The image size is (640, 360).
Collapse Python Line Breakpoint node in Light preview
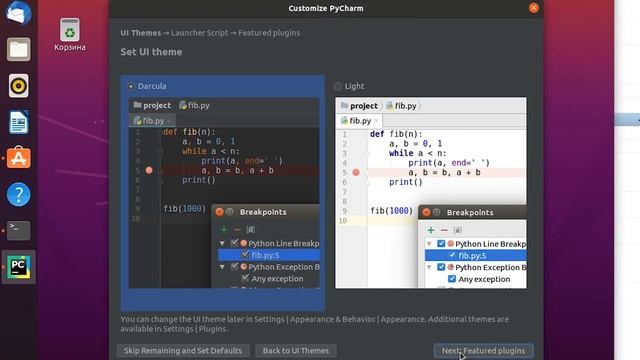click(x=429, y=244)
